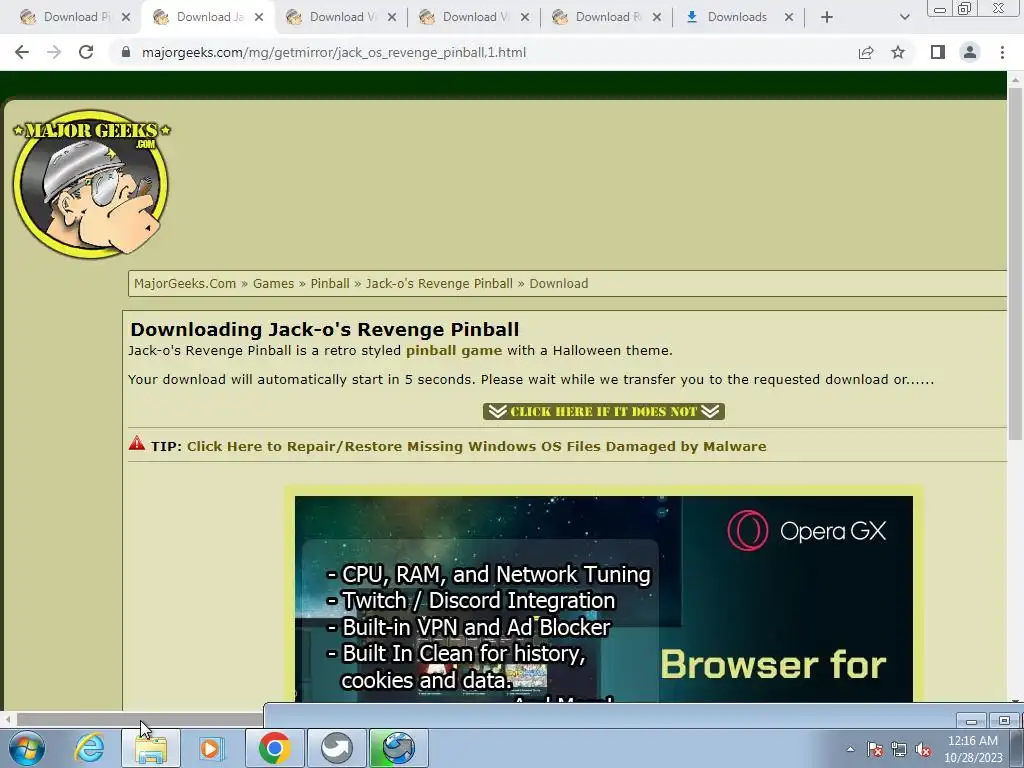The height and width of the screenshot is (768, 1024).
Task: Open the Pinball breadcrumb link
Action: [330, 283]
